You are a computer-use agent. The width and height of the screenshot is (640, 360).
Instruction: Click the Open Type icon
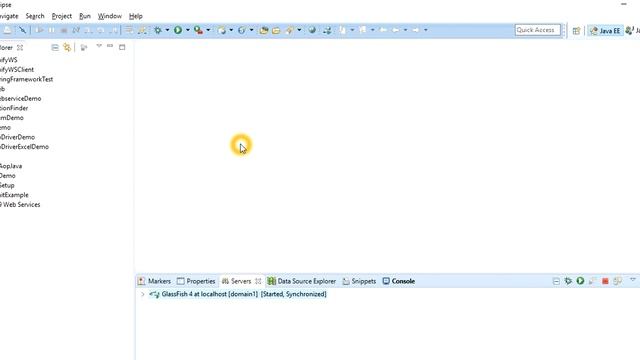tap(264, 30)
